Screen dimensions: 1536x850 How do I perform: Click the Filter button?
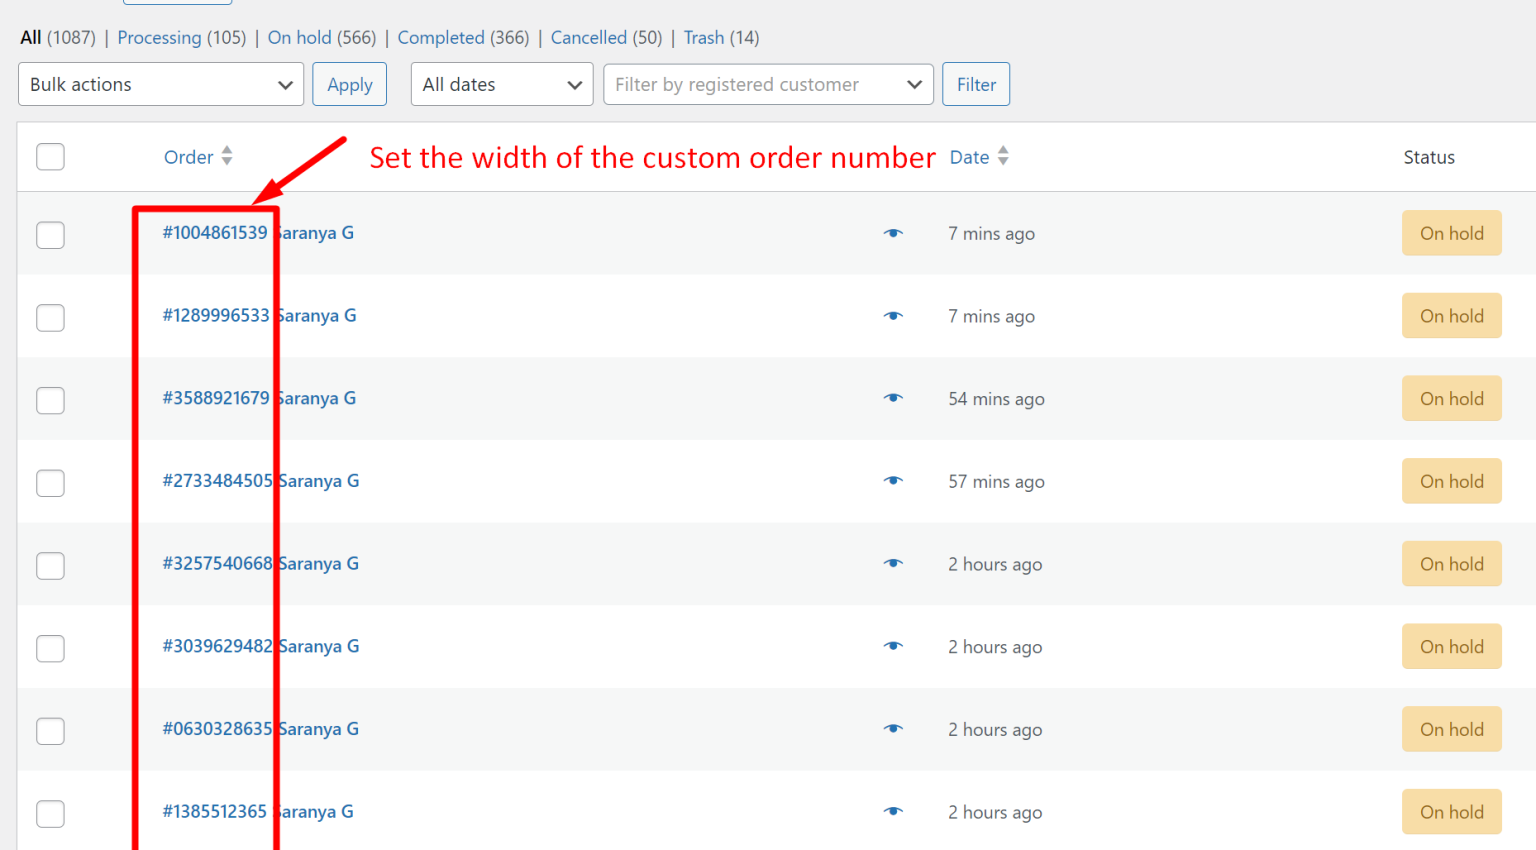[x=975, y=84]
